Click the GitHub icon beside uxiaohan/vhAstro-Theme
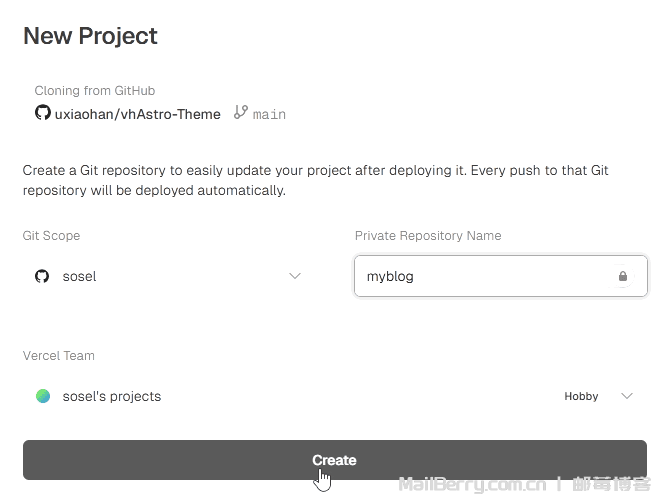 43,113
